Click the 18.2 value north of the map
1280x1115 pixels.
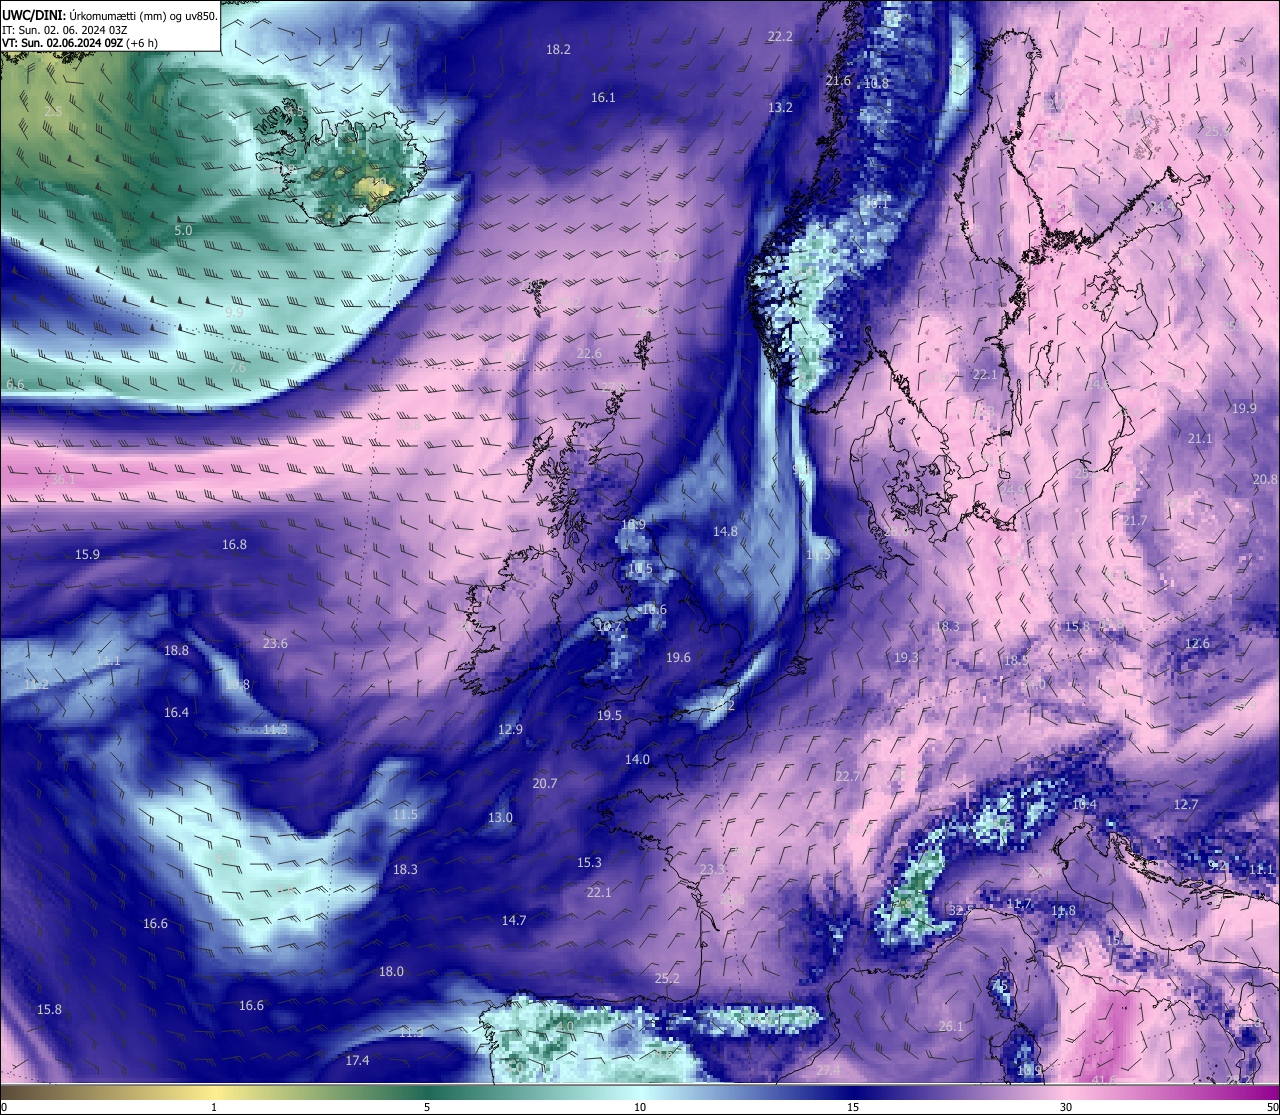coord(558,49)
